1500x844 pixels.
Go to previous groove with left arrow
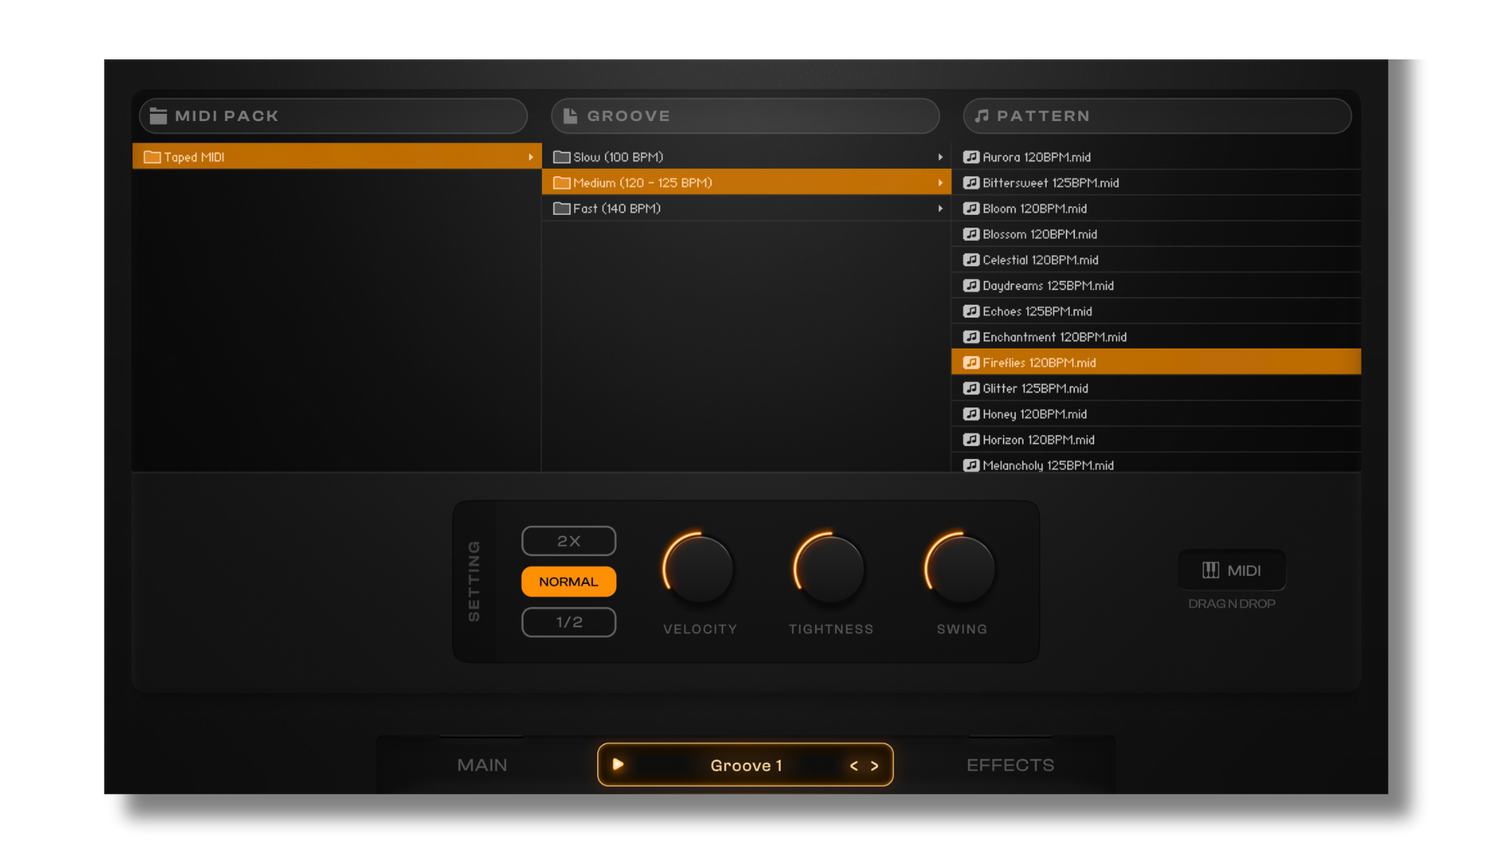(854, 766)
